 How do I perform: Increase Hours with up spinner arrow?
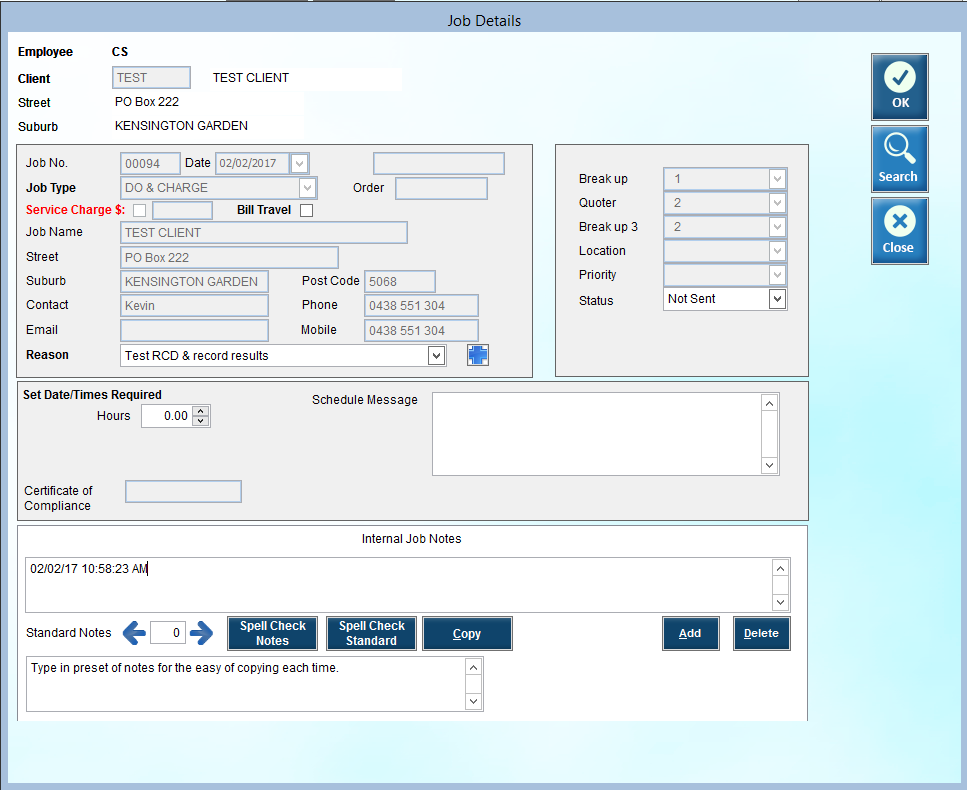pyautogui.click(x=200, y=411)
